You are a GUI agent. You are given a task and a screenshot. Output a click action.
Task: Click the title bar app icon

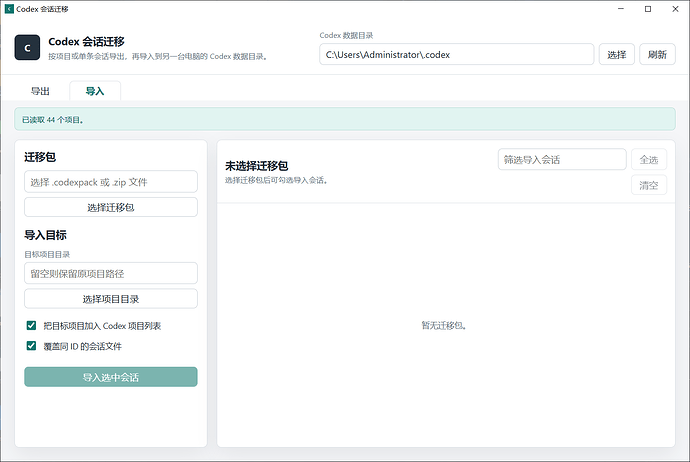click(x=9, y=9)
